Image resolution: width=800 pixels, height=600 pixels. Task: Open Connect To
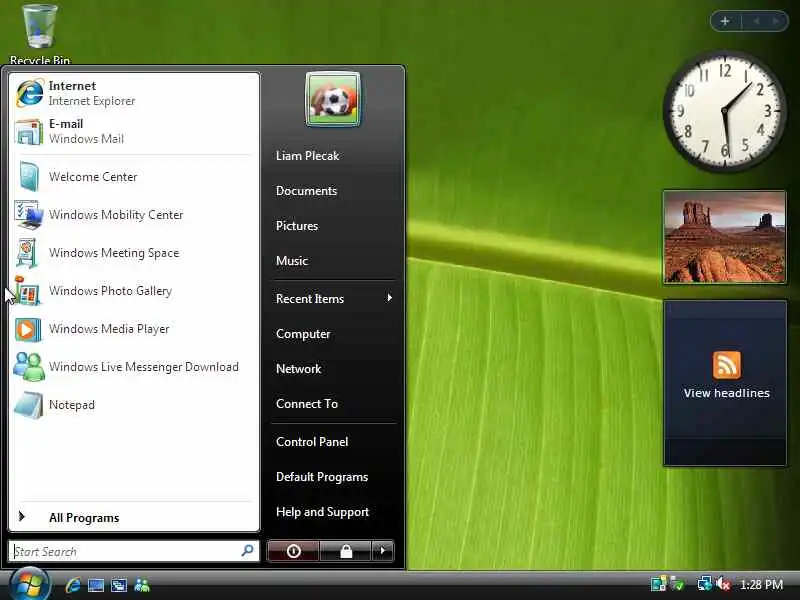click(x=333, y=404)
